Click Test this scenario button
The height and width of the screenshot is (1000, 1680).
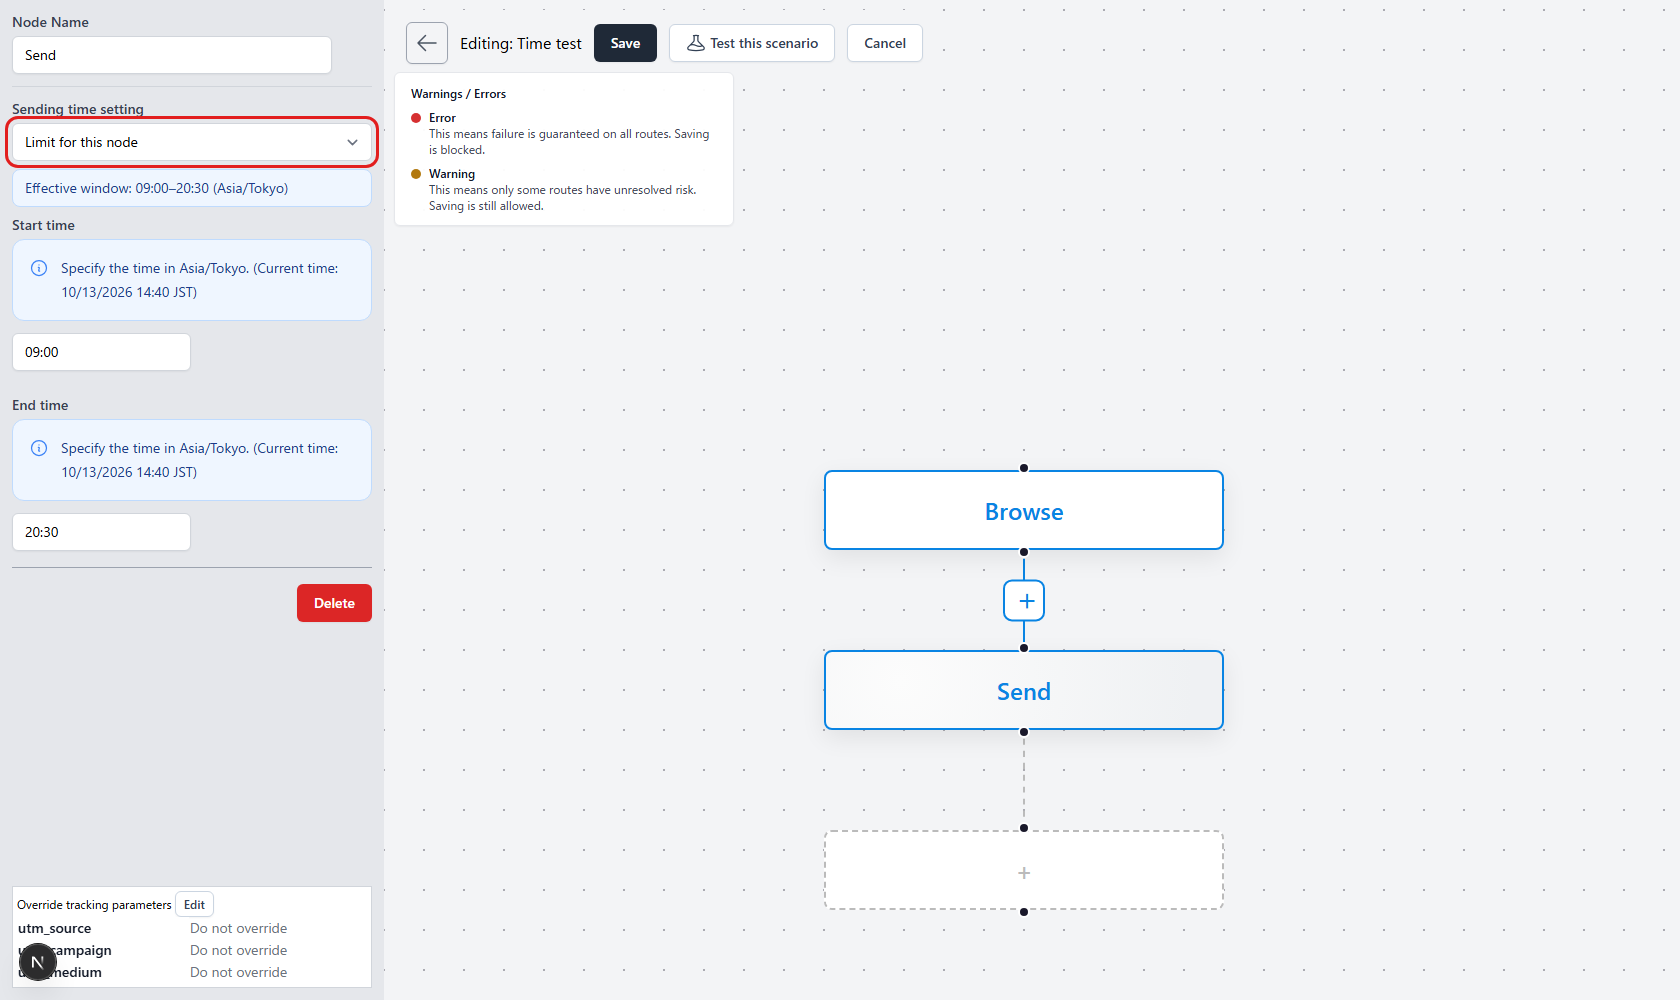(x=752, y=43)
